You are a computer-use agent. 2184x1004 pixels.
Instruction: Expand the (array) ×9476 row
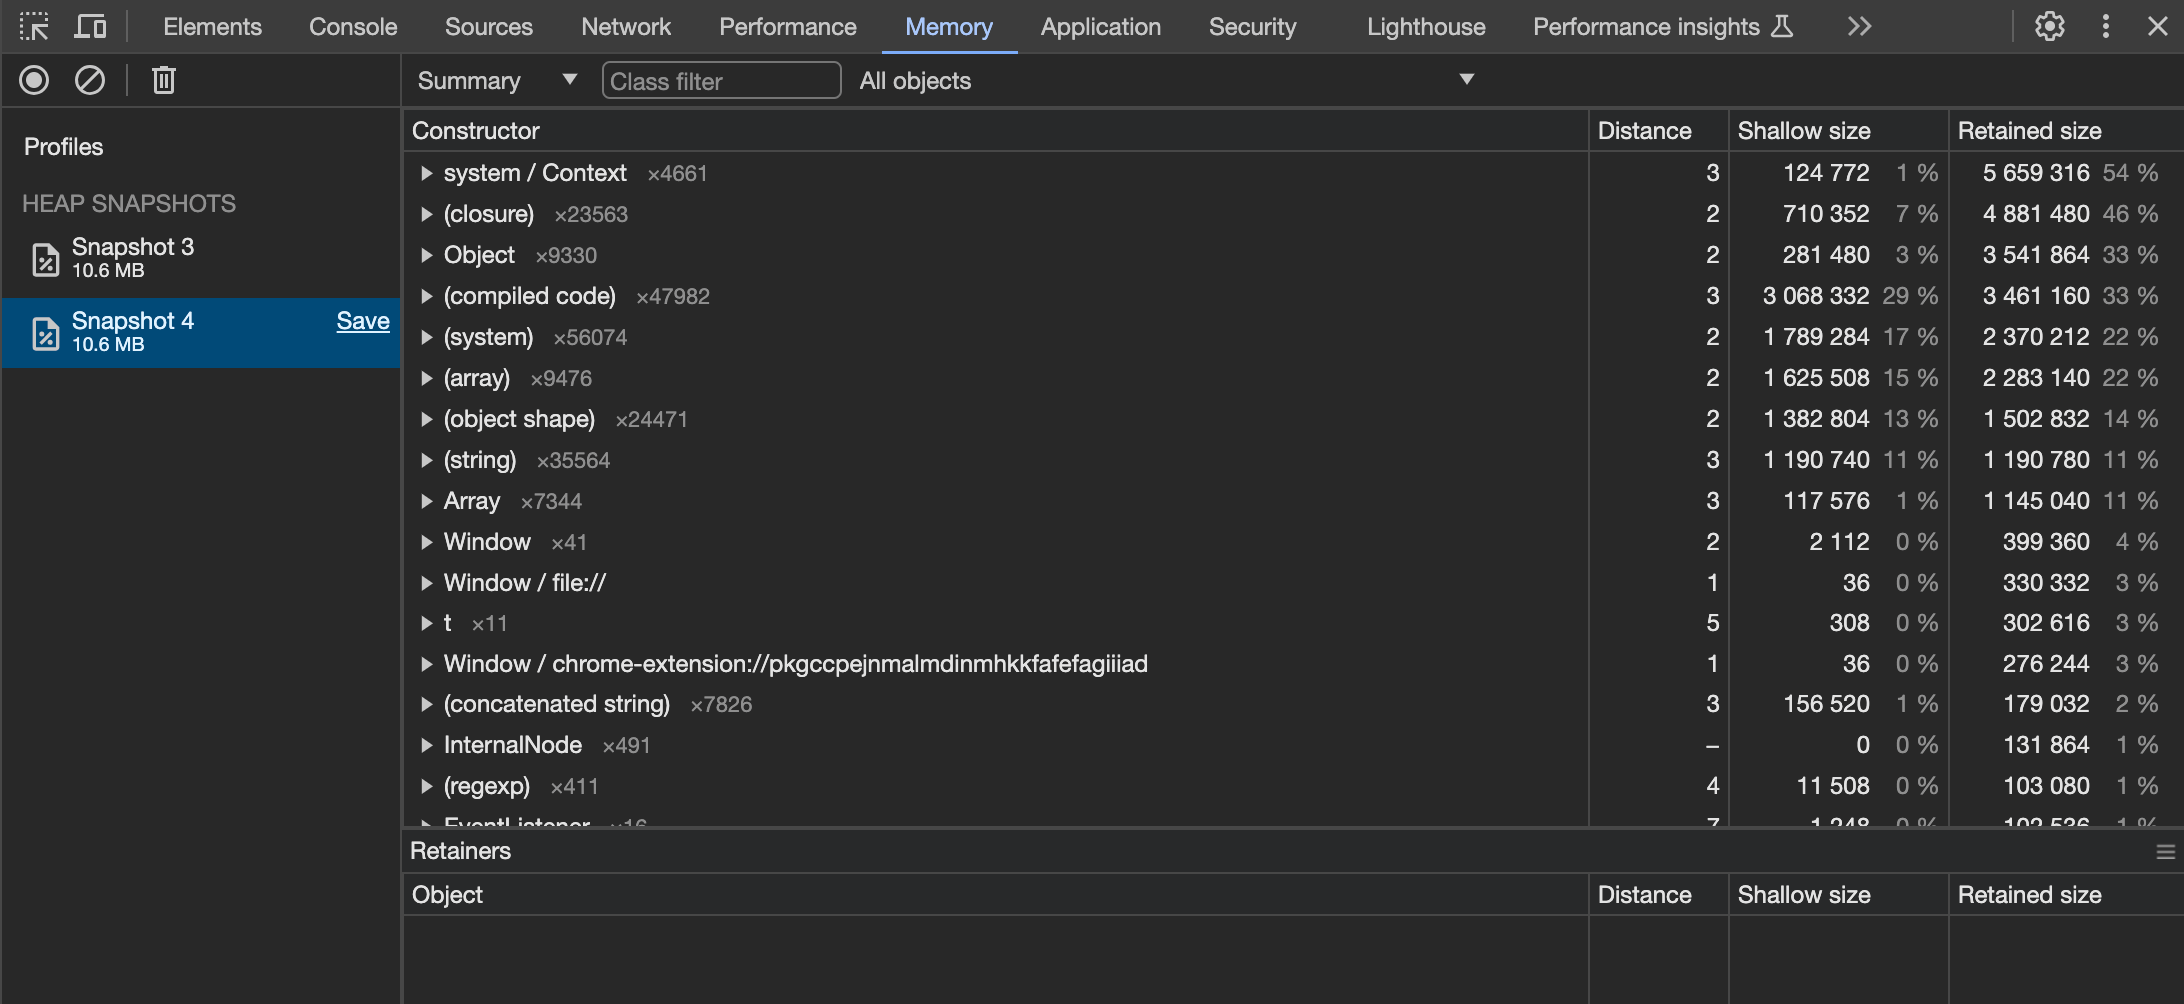427,378
